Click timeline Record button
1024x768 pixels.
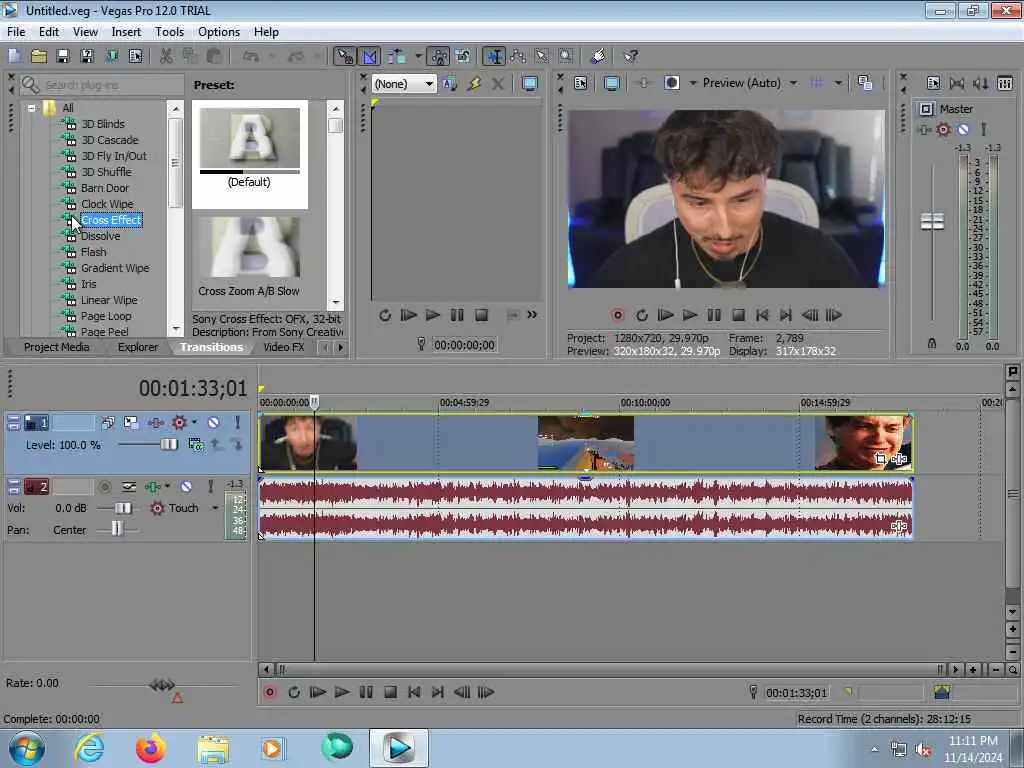coord(270,692)
